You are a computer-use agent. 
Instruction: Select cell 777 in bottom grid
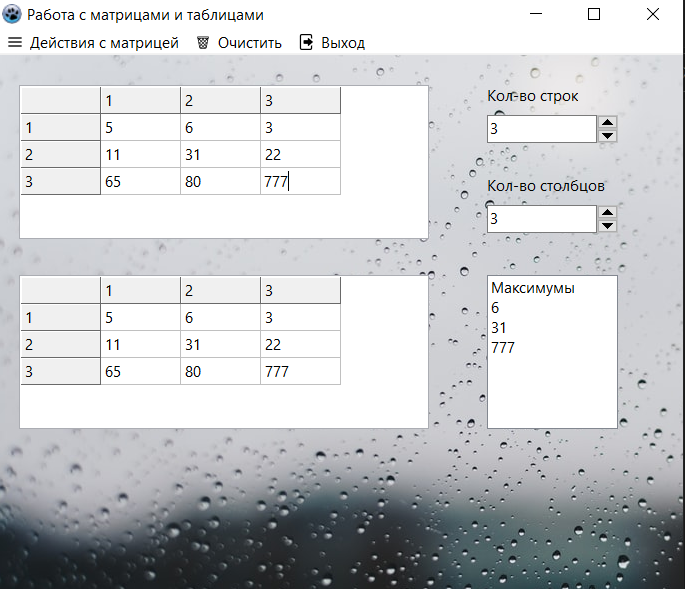coord(300,371)
